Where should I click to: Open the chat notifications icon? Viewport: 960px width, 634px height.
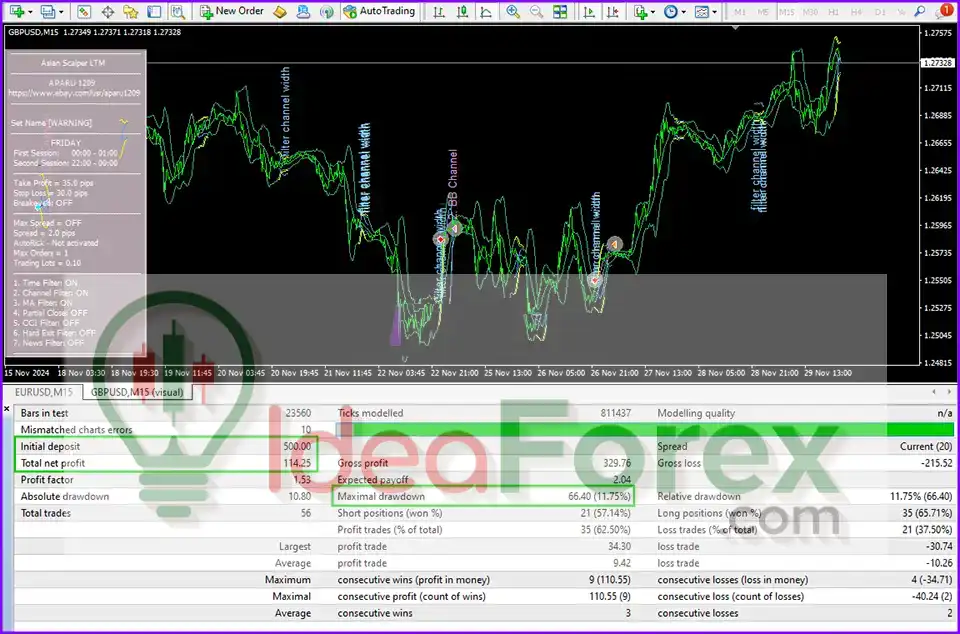click(x=943, y=11)
